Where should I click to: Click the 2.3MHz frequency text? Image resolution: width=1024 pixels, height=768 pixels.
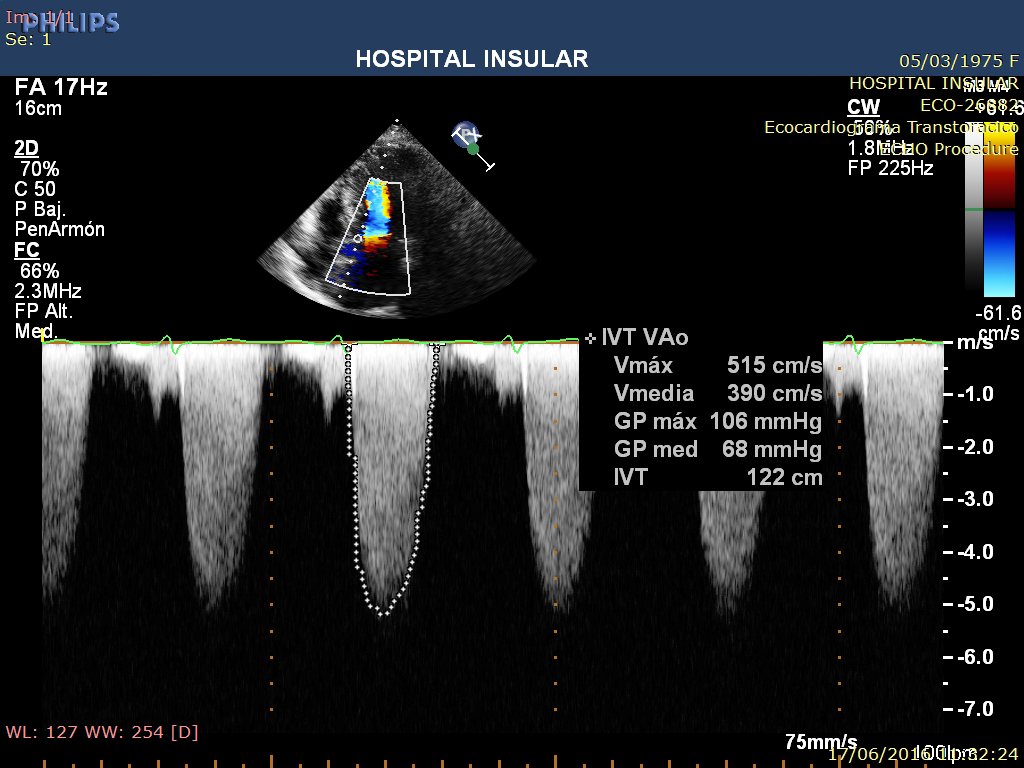point(48,291)
